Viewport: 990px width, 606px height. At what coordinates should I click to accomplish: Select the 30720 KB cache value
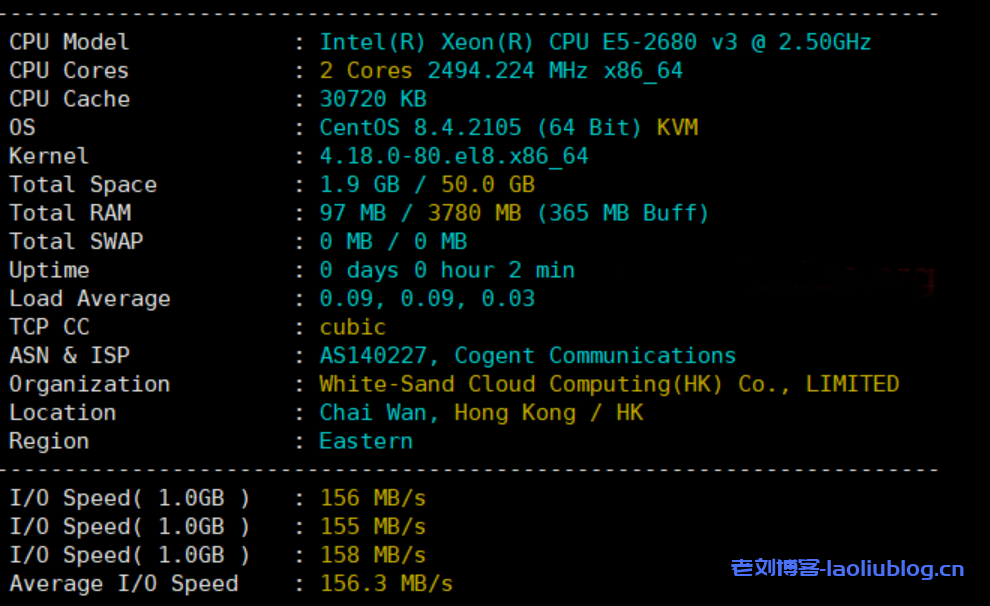373,99
